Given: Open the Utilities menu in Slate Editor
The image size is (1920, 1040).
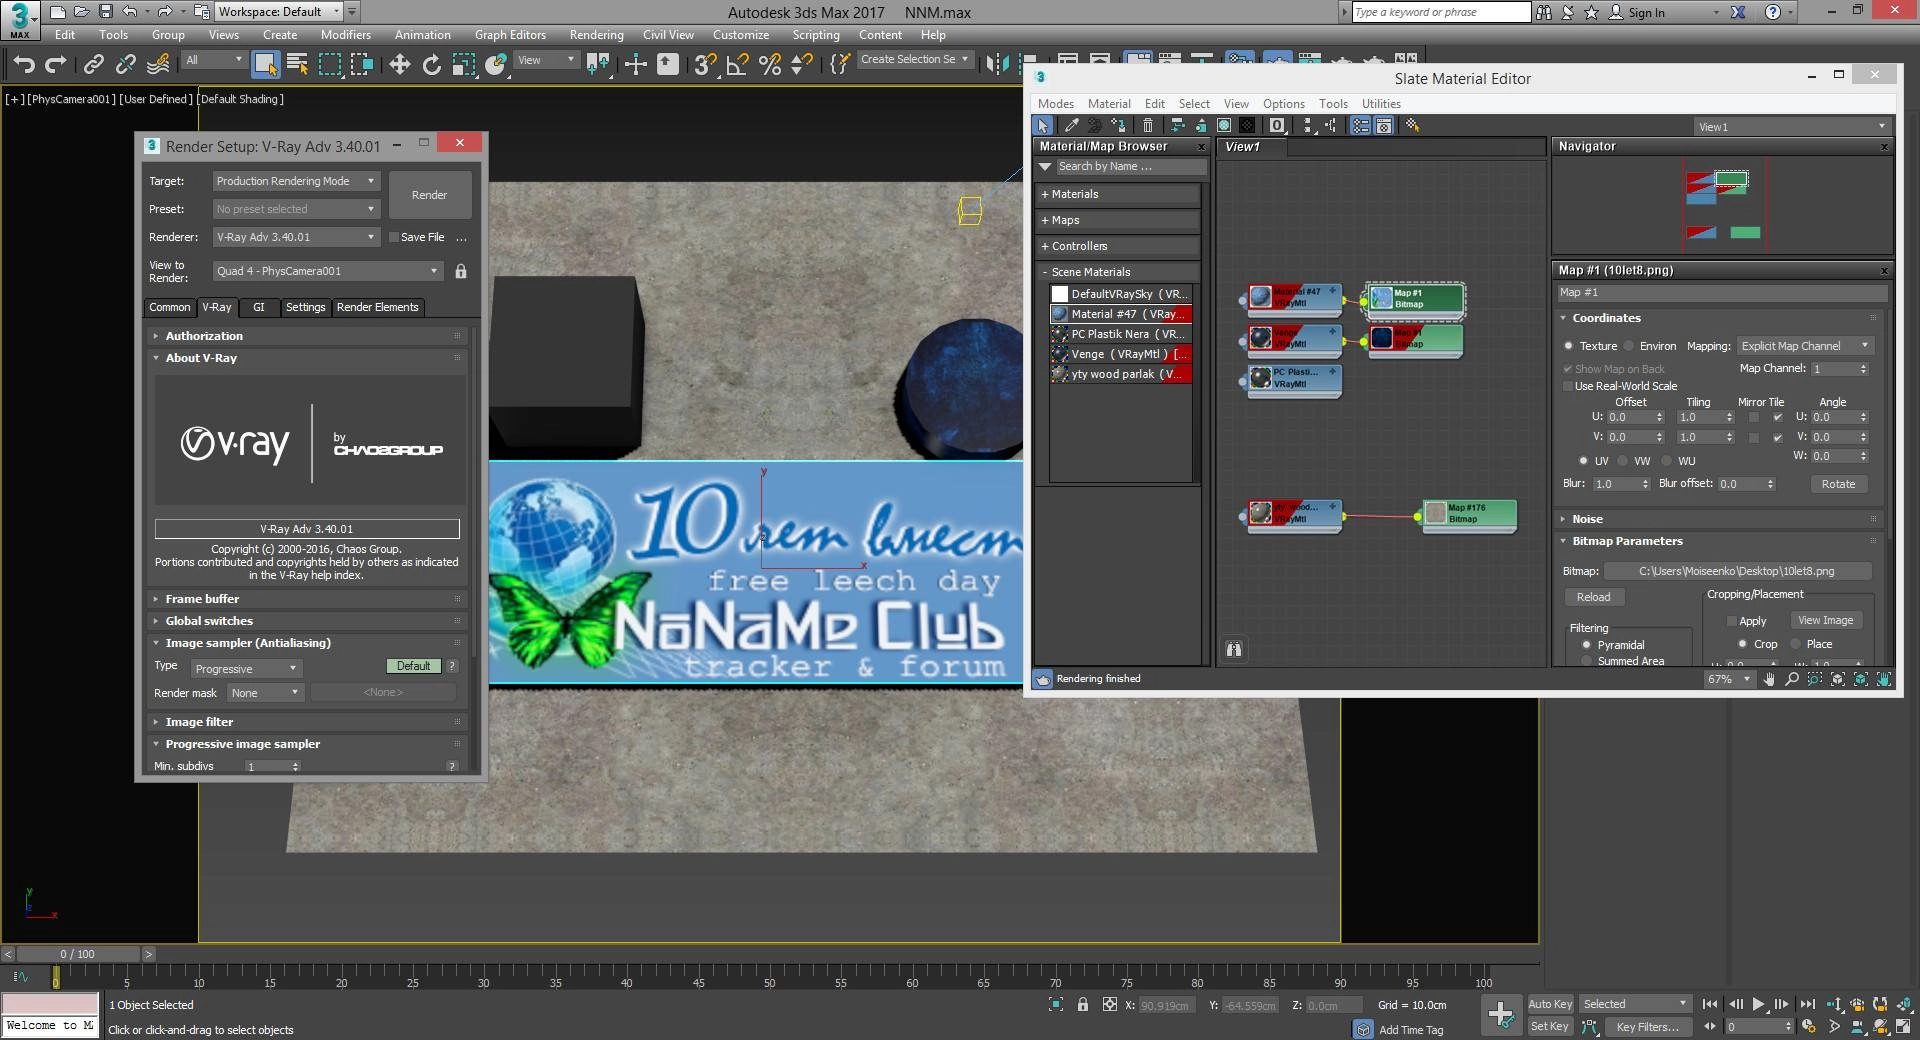Looking at the screenshot, I should [1381, 104].
